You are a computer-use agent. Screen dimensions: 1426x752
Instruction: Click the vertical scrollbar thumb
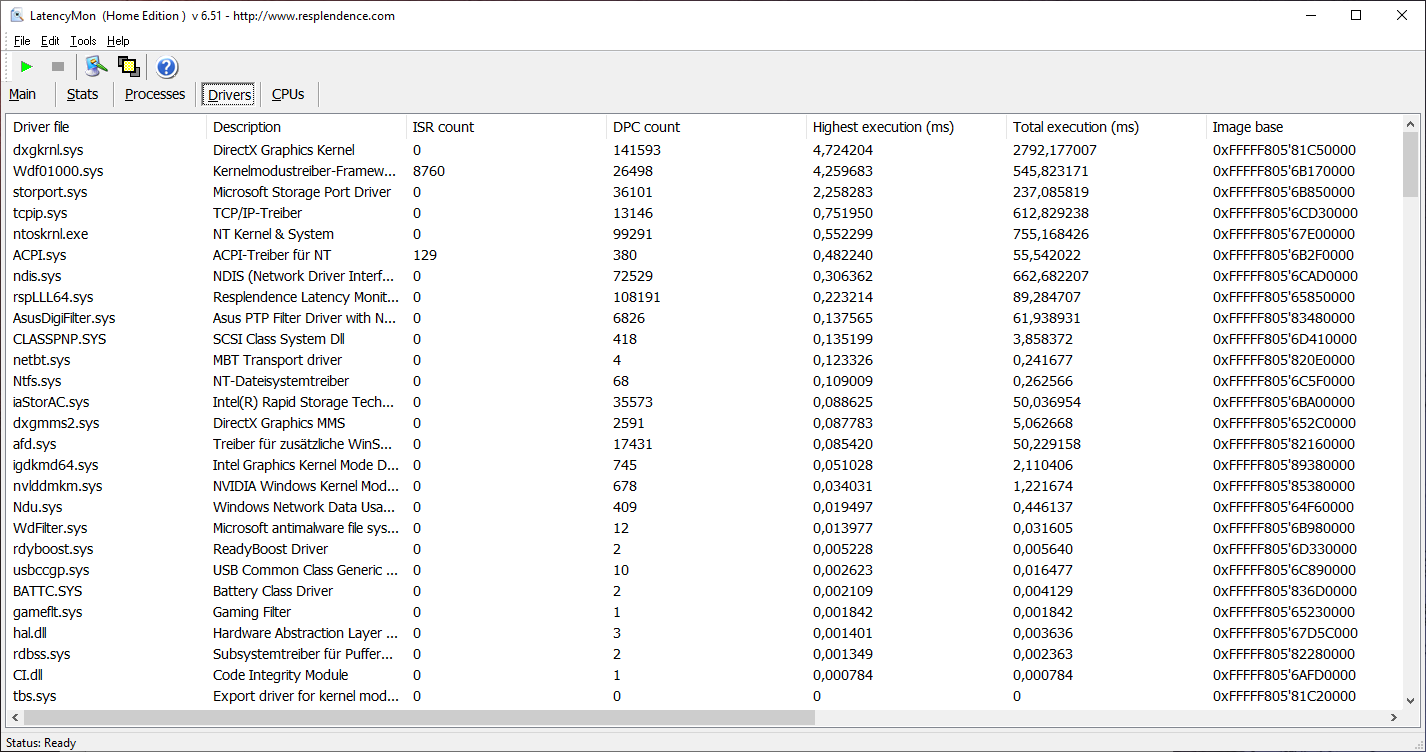tap(1411, 165)
